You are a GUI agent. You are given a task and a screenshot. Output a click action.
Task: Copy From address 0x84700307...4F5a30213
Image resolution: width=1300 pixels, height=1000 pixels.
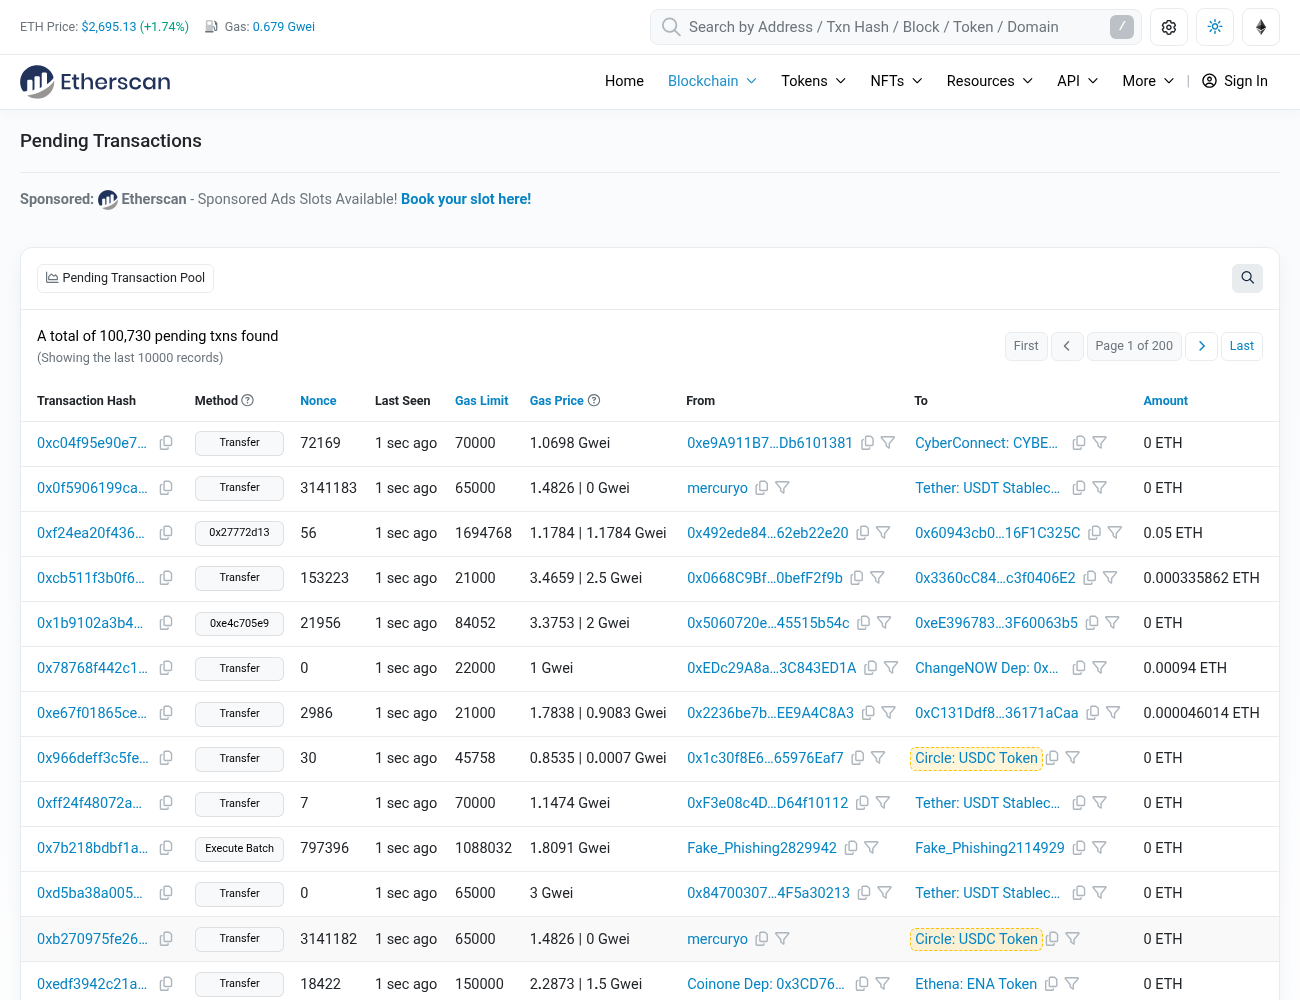tap(864, 893)
